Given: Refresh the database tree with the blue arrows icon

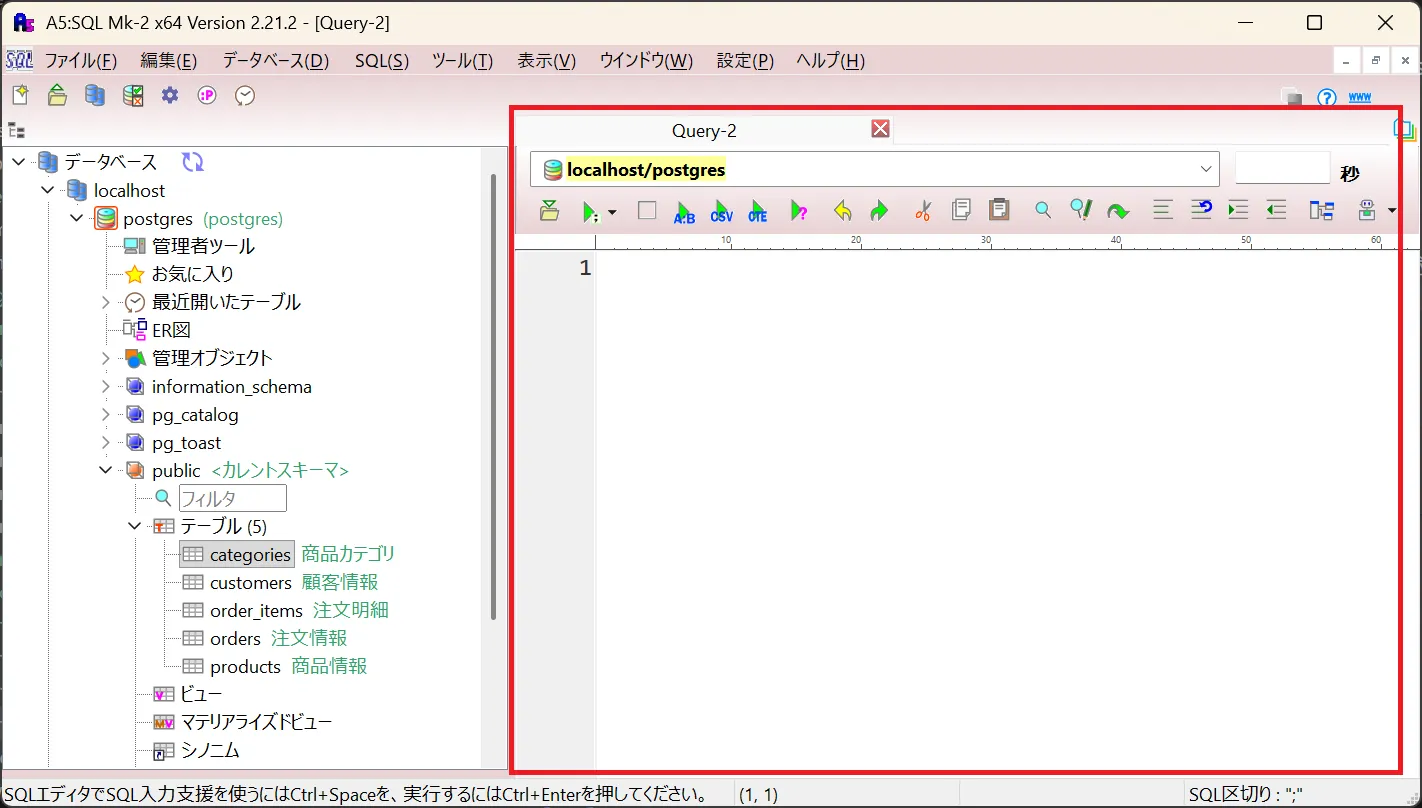Looking at the screenshot, I should click(193, 162).
